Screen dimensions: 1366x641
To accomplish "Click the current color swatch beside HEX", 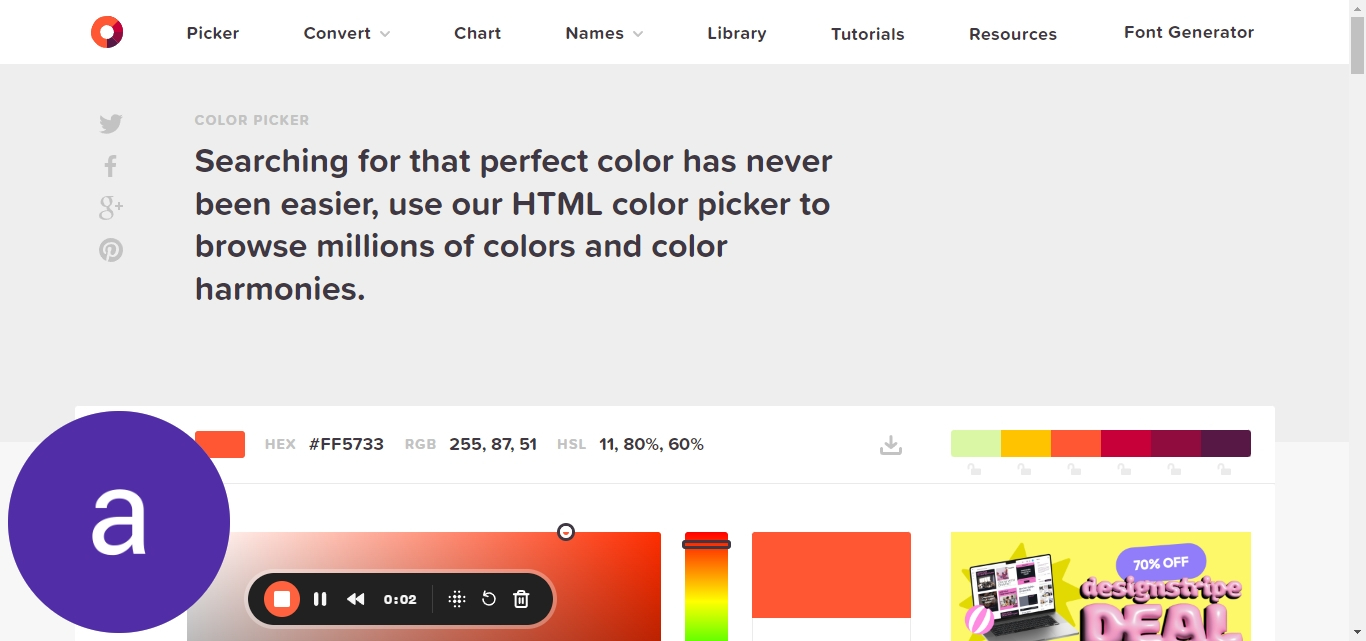I will click(220, 444).
